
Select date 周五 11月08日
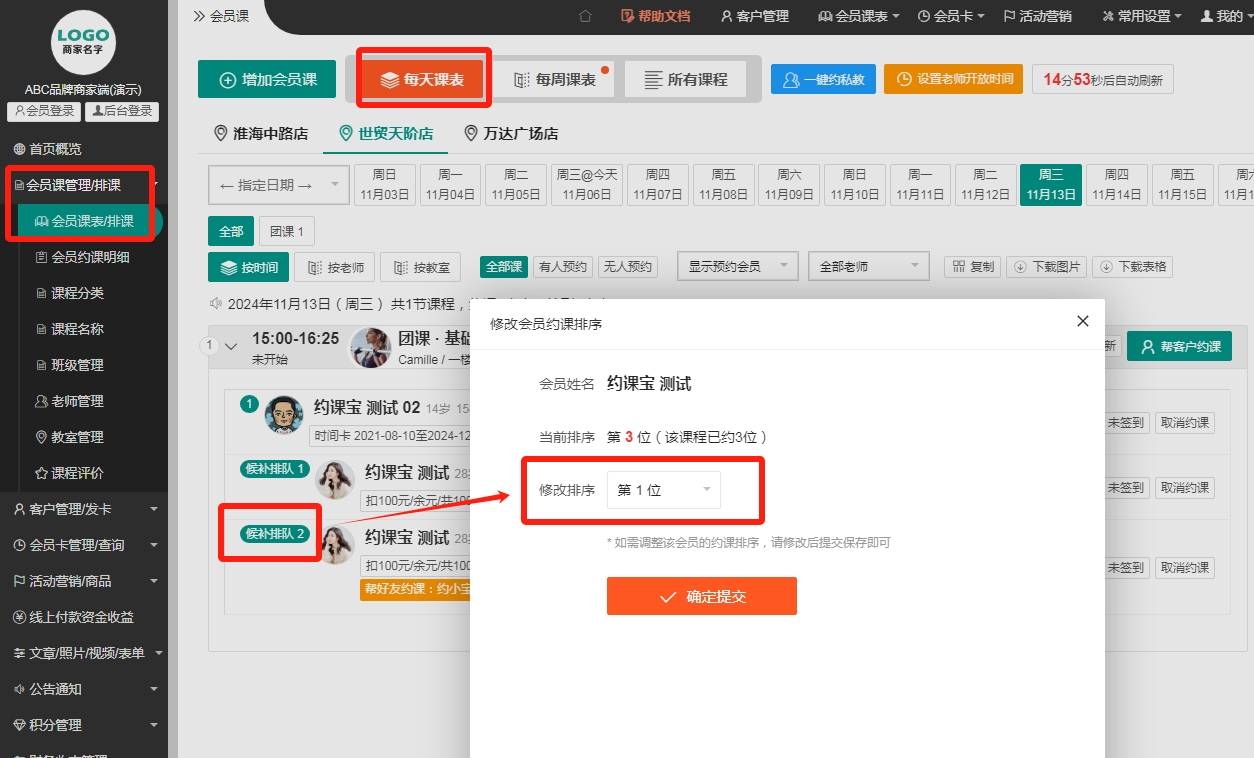click(x=724, y=185)
